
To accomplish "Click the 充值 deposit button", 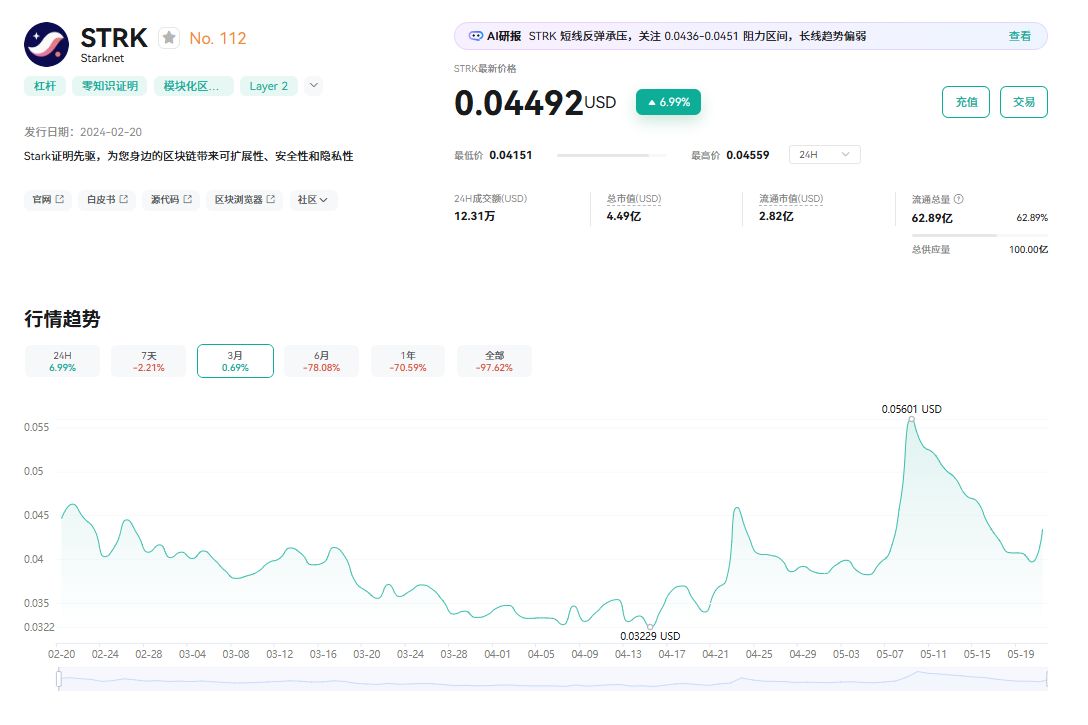I will [966, 102].
